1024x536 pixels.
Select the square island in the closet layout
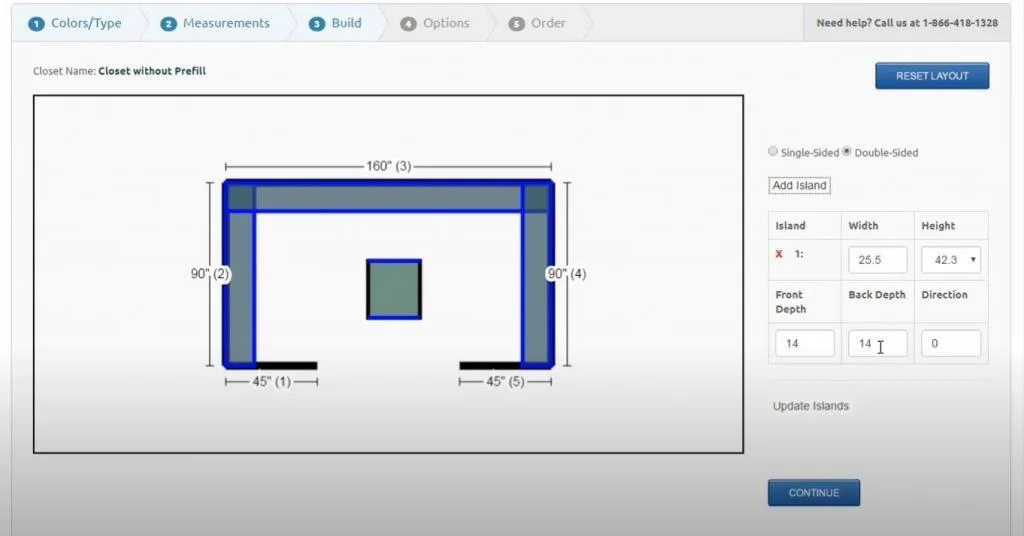pyautogui.click(x=394, y=289)
